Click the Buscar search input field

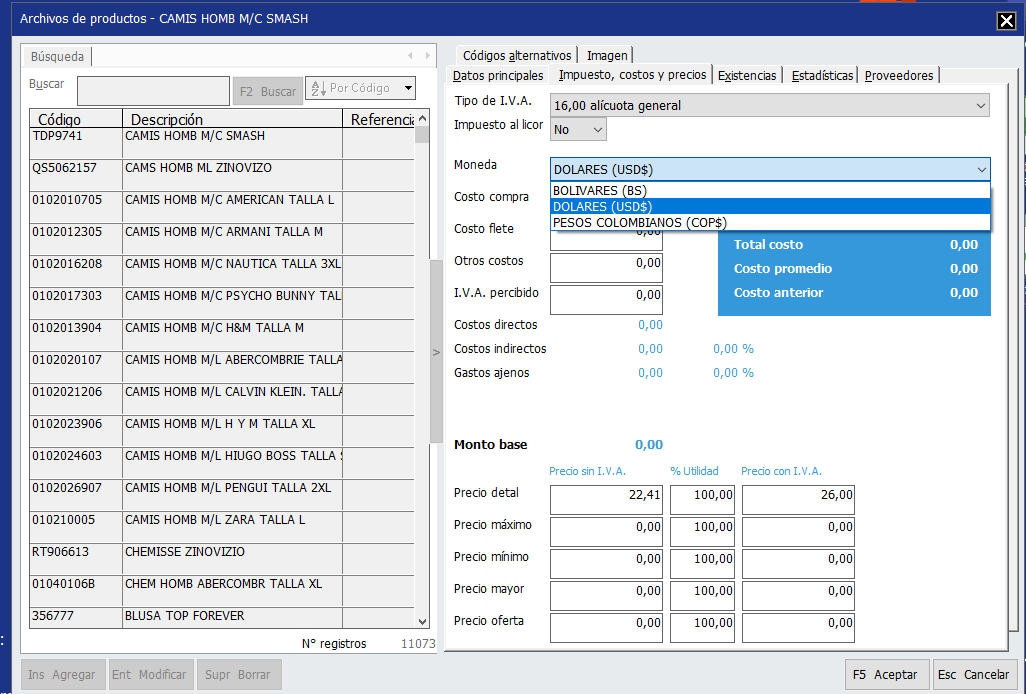click(153, 91)
